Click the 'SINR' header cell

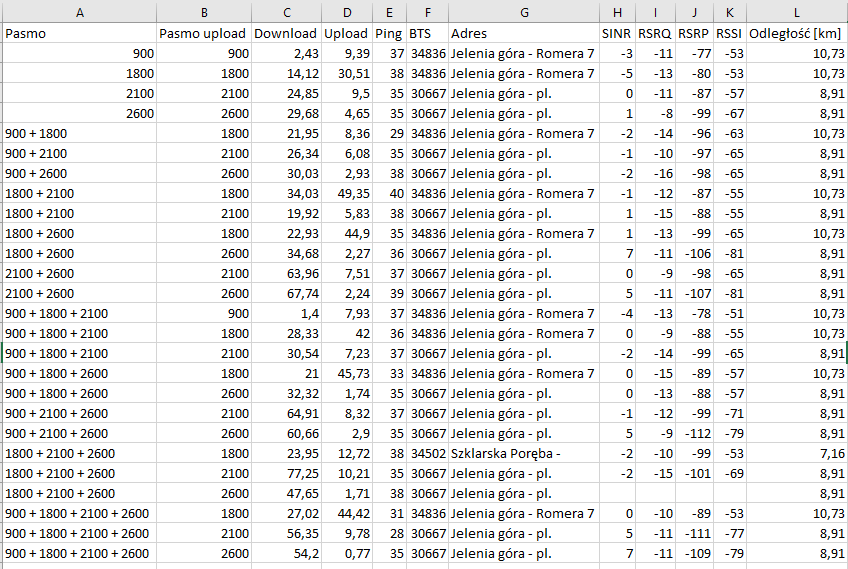click(x=617, y=33)
